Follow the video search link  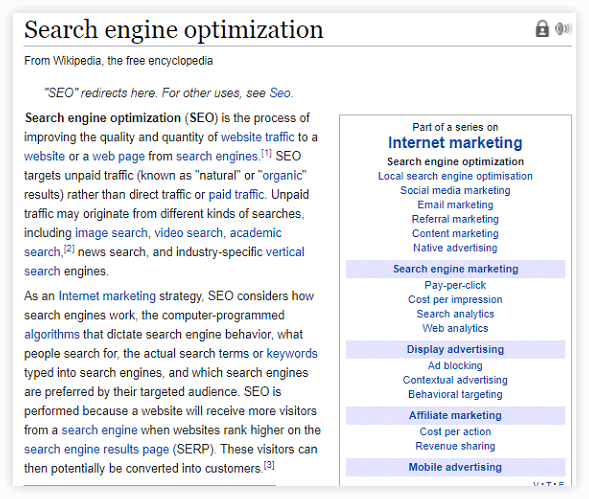tap(189, 233)
